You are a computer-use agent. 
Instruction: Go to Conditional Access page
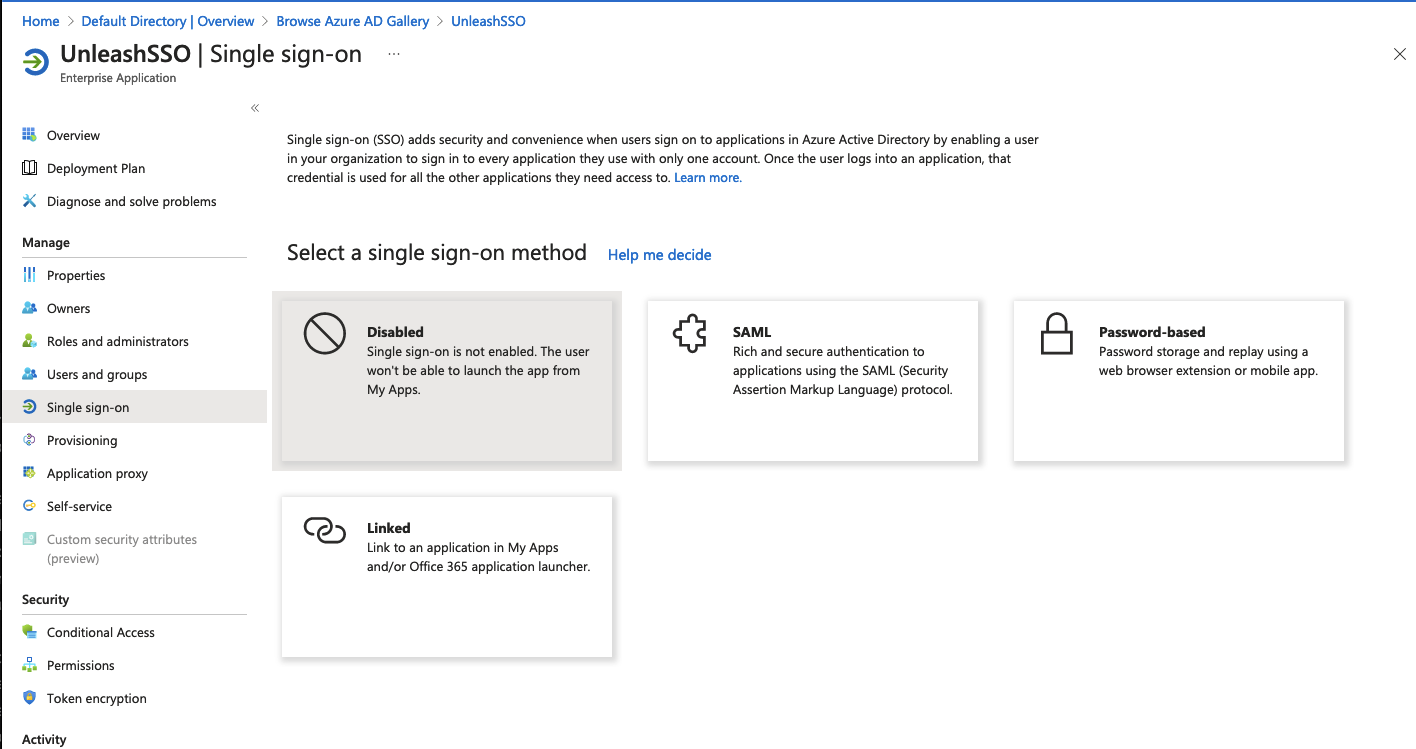[x=100, y=632]
